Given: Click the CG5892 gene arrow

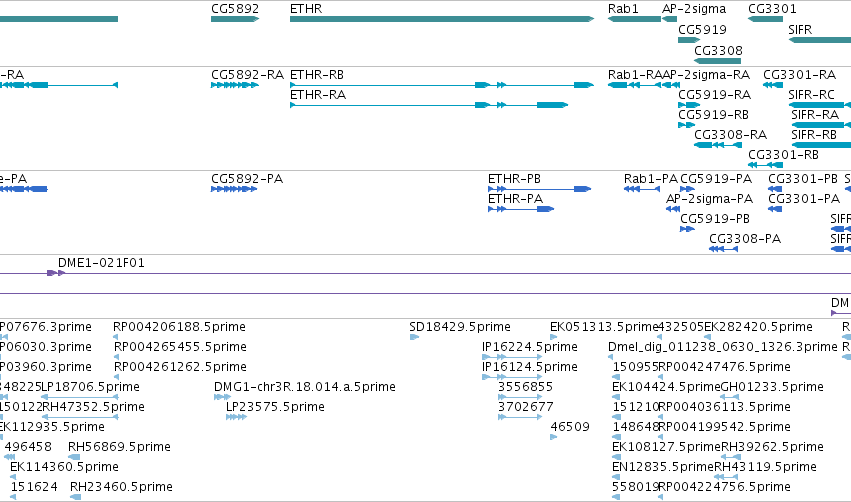Looking at the screenshot, I should (x=235, y=19).
